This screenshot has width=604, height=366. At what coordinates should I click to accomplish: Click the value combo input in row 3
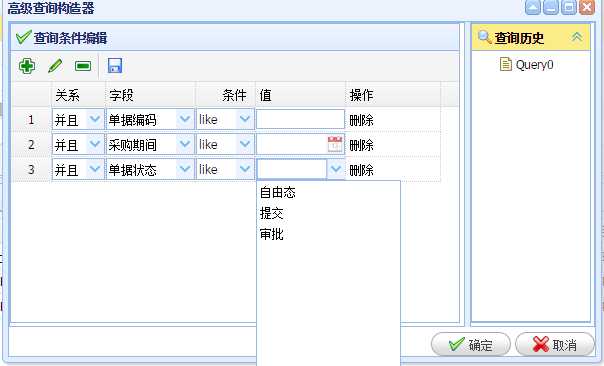(292, 169)
